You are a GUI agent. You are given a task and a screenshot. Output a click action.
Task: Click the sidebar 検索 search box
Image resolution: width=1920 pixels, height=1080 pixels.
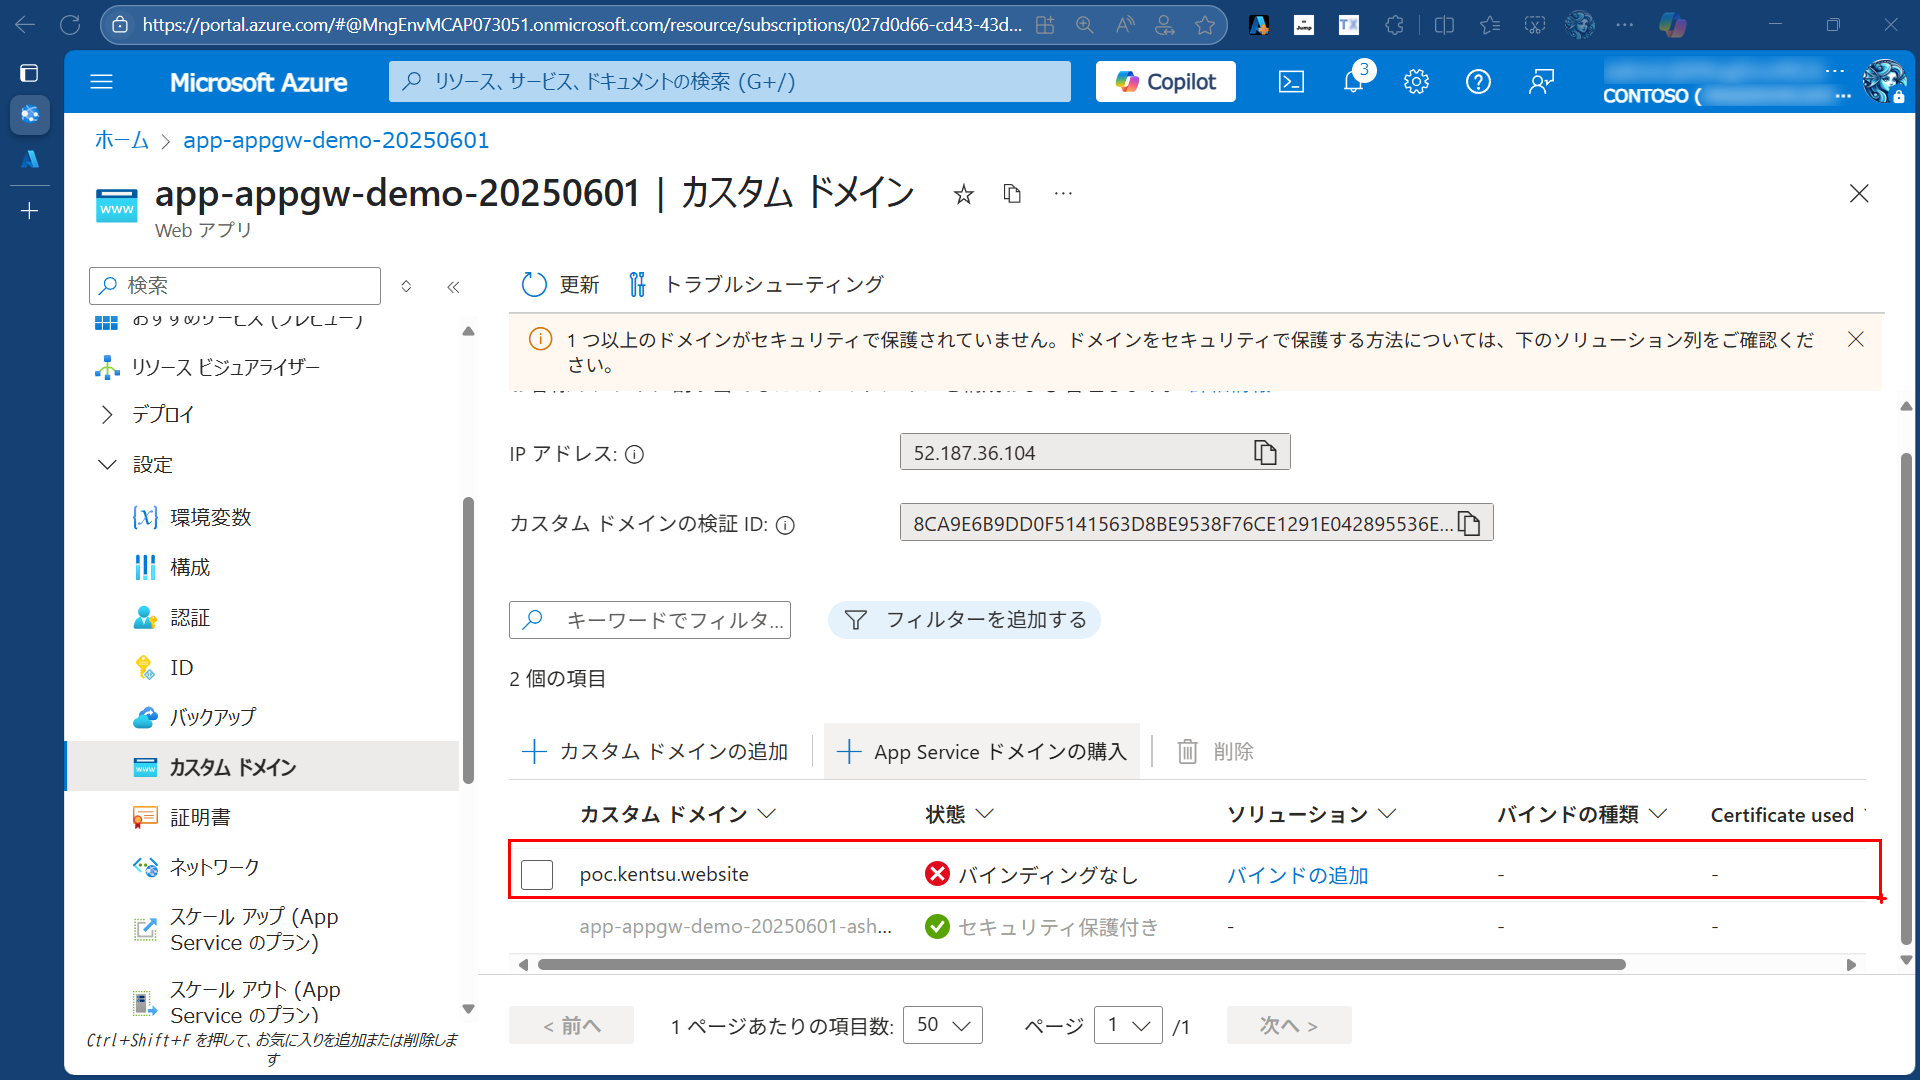point(235,286)
